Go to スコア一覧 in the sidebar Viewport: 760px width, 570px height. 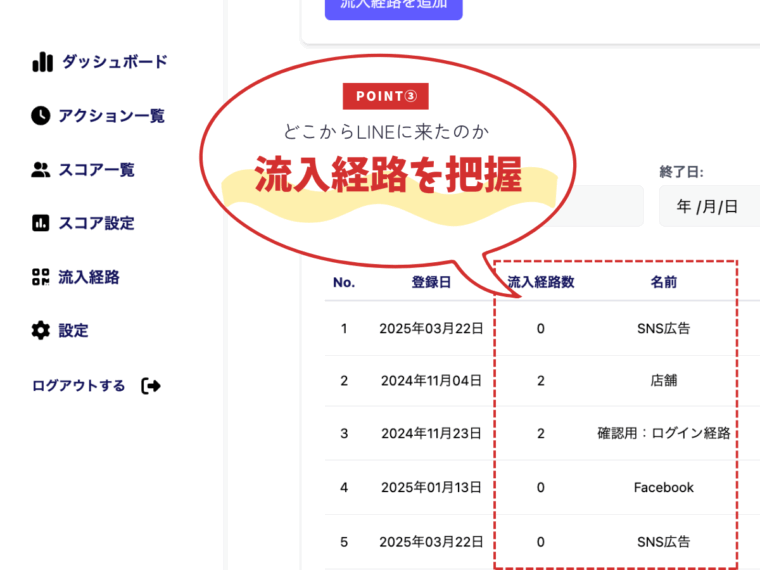[x=96, y=170]
